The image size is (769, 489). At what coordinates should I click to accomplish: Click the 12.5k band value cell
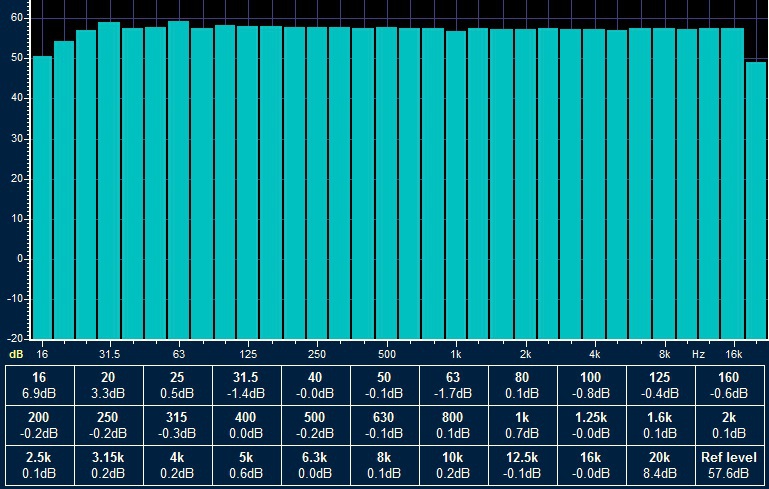pos(522,463)
